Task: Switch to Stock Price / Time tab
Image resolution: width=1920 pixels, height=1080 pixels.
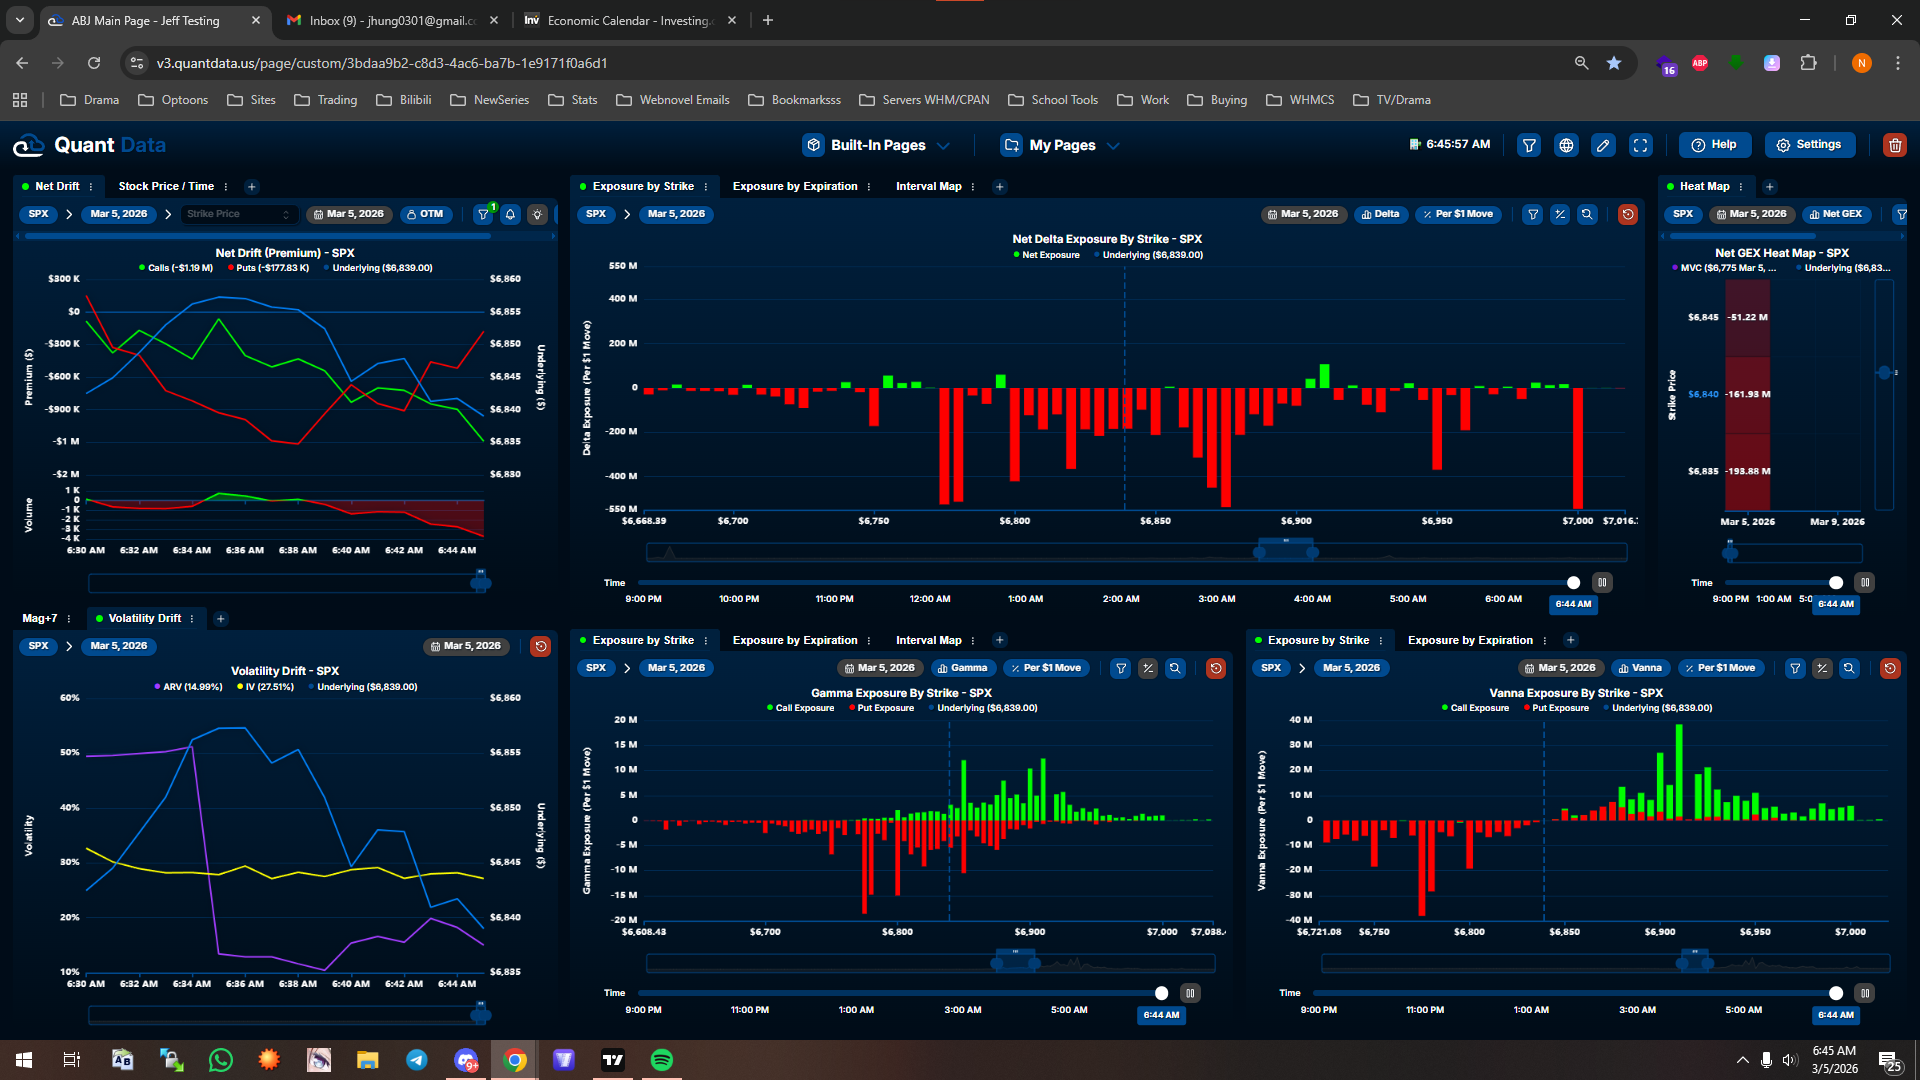Action: [x=166, y=186]
